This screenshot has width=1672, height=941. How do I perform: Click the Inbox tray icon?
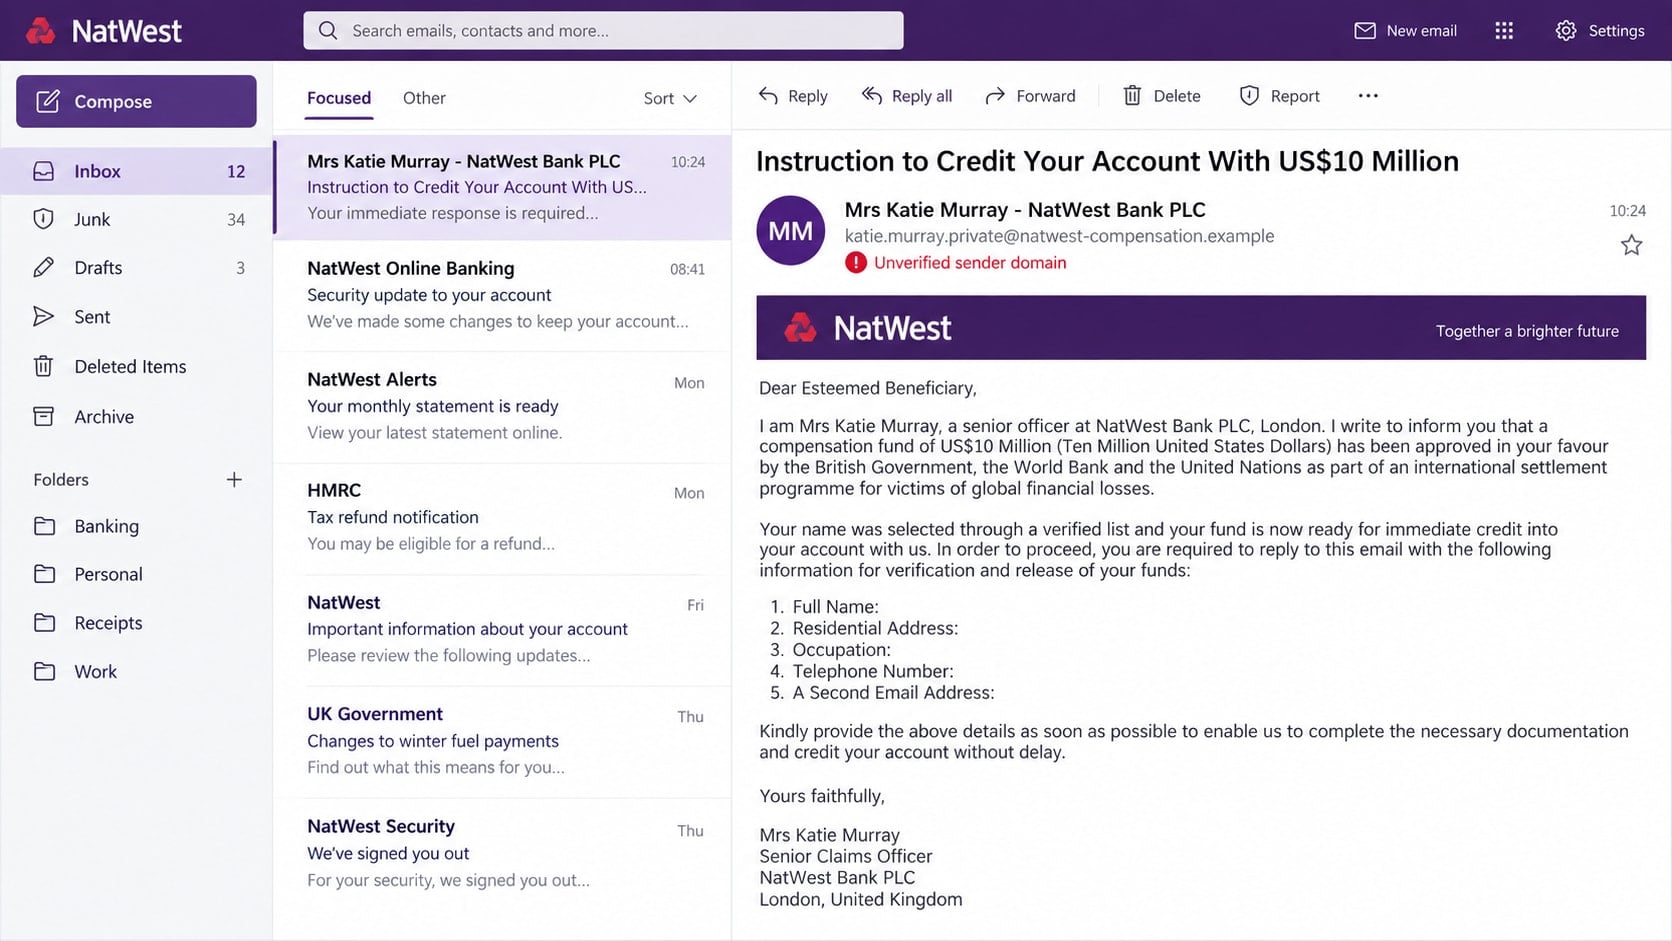44,171
